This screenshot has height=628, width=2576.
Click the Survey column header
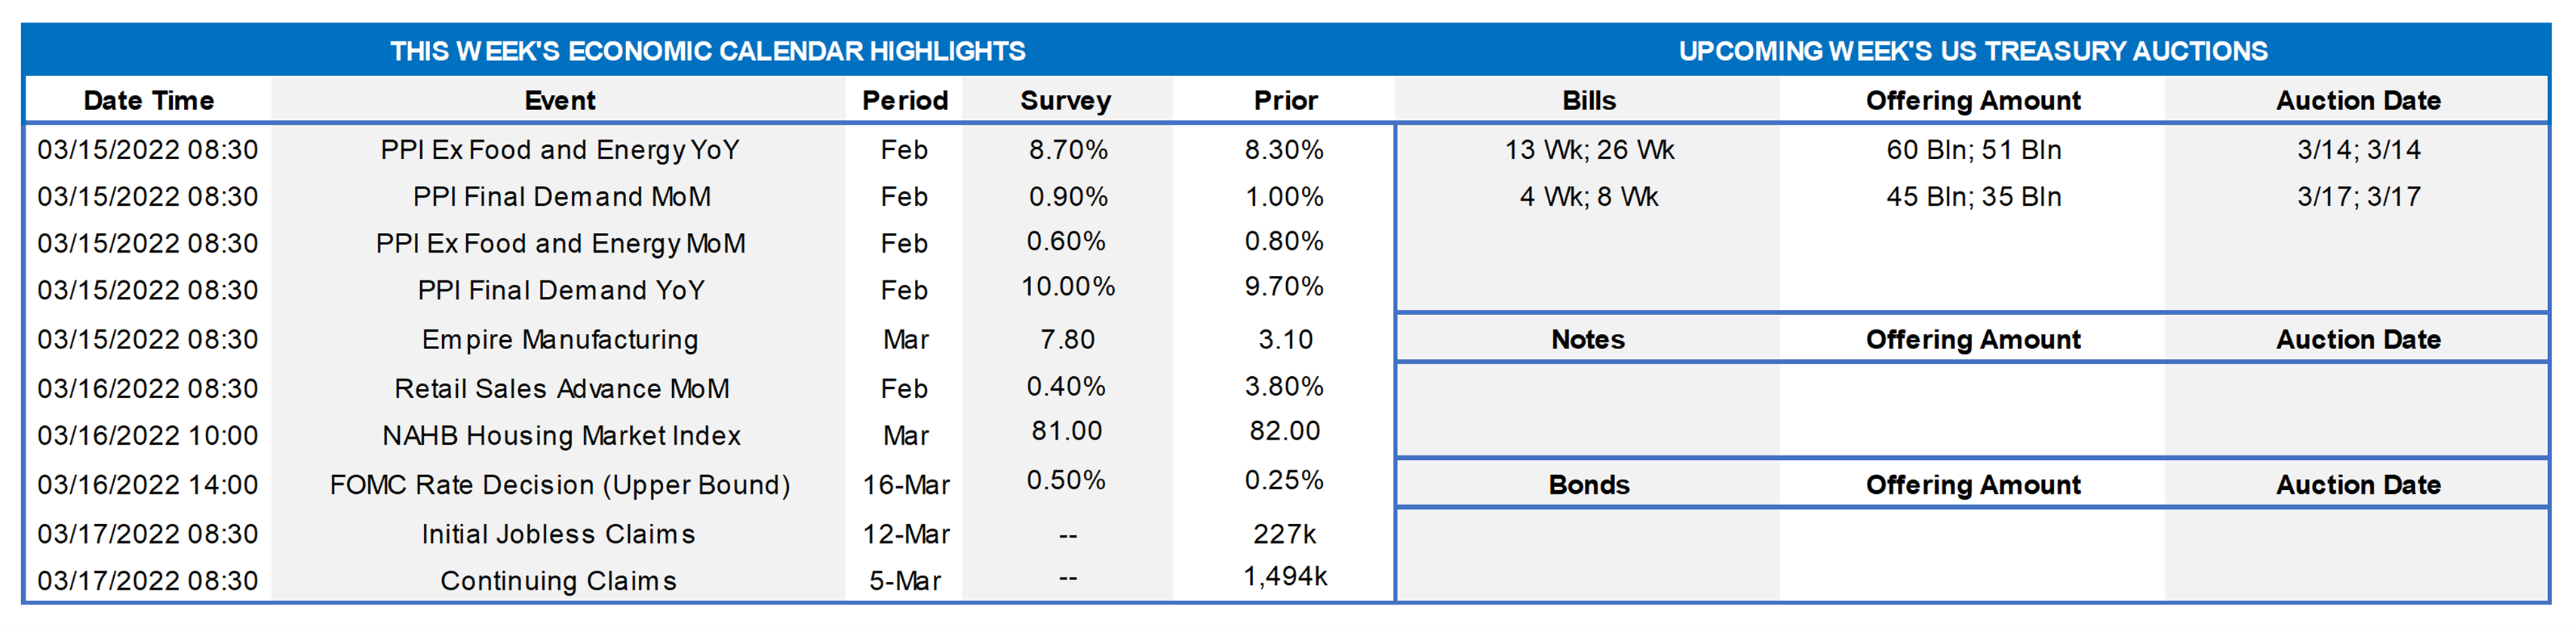tap(1065, 101)
